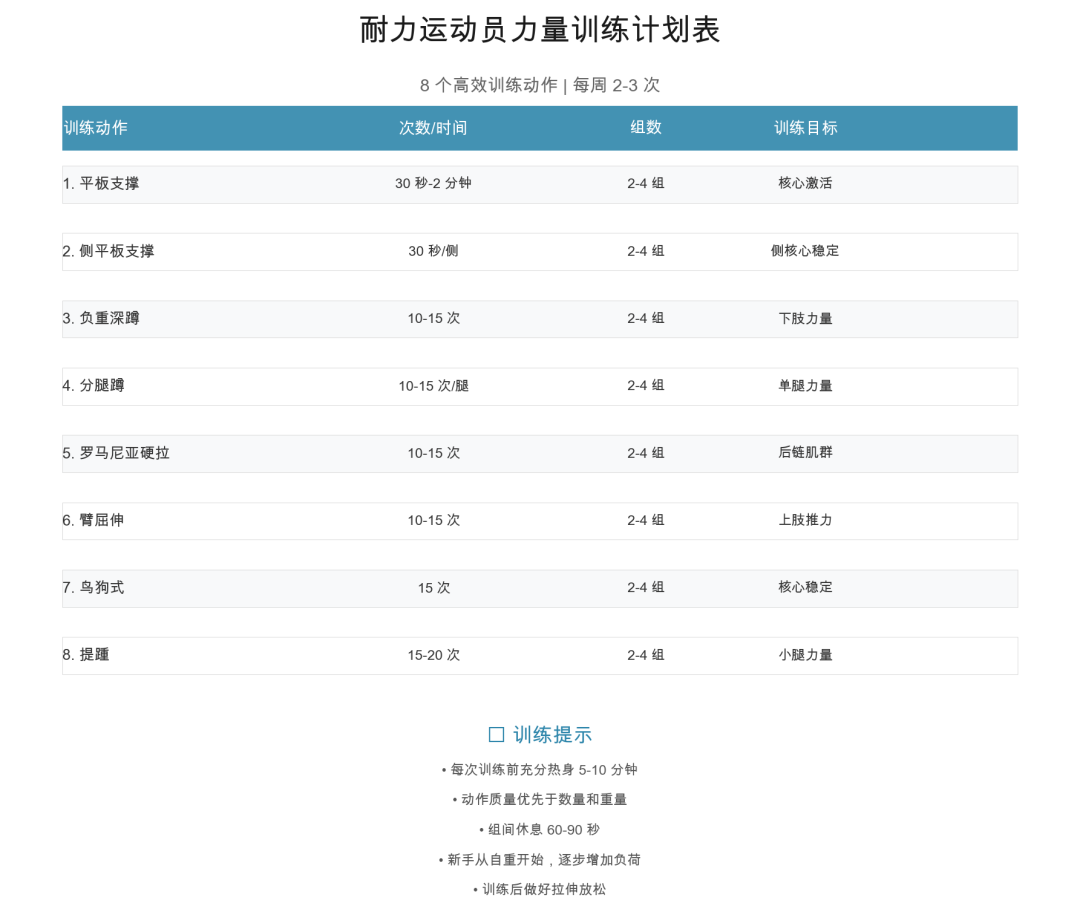Click the square icon beside 训练提示
This screenshot has height=906, width=1080.
[x=496, y=735]
